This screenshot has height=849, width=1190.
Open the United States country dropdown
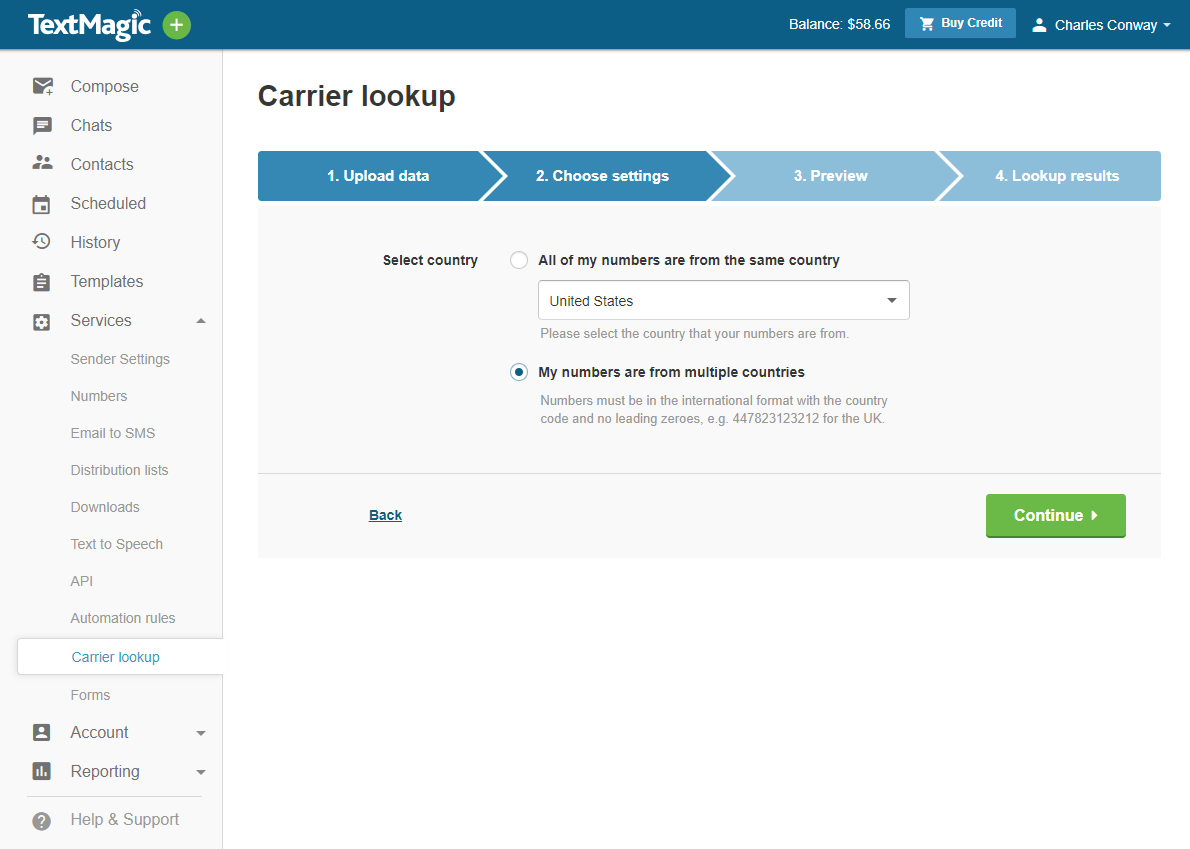pyautogui.click(x=723, y=300)
